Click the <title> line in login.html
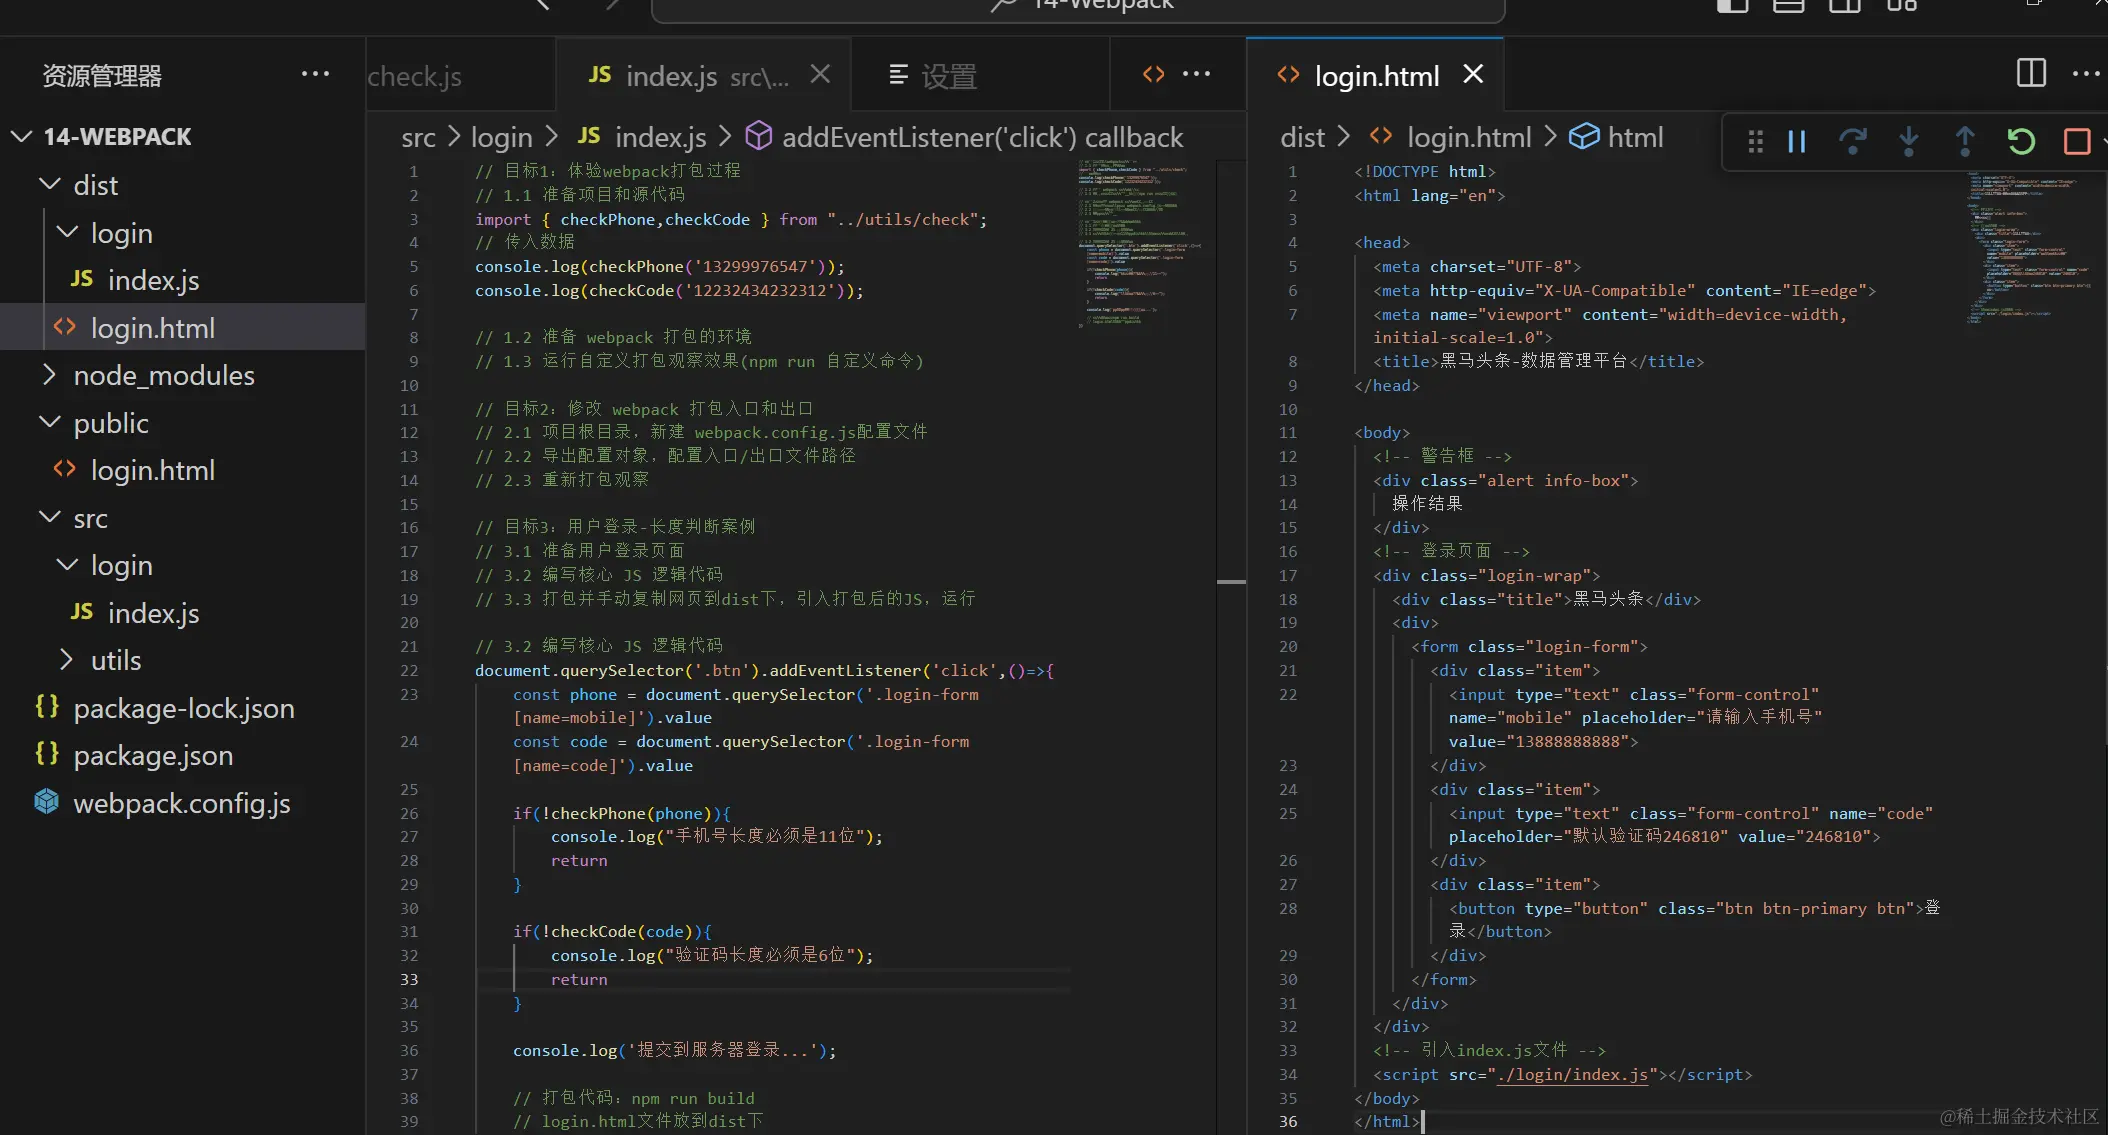The height and width of the screenshot is (1135, 2108). tap(1538, 361)
